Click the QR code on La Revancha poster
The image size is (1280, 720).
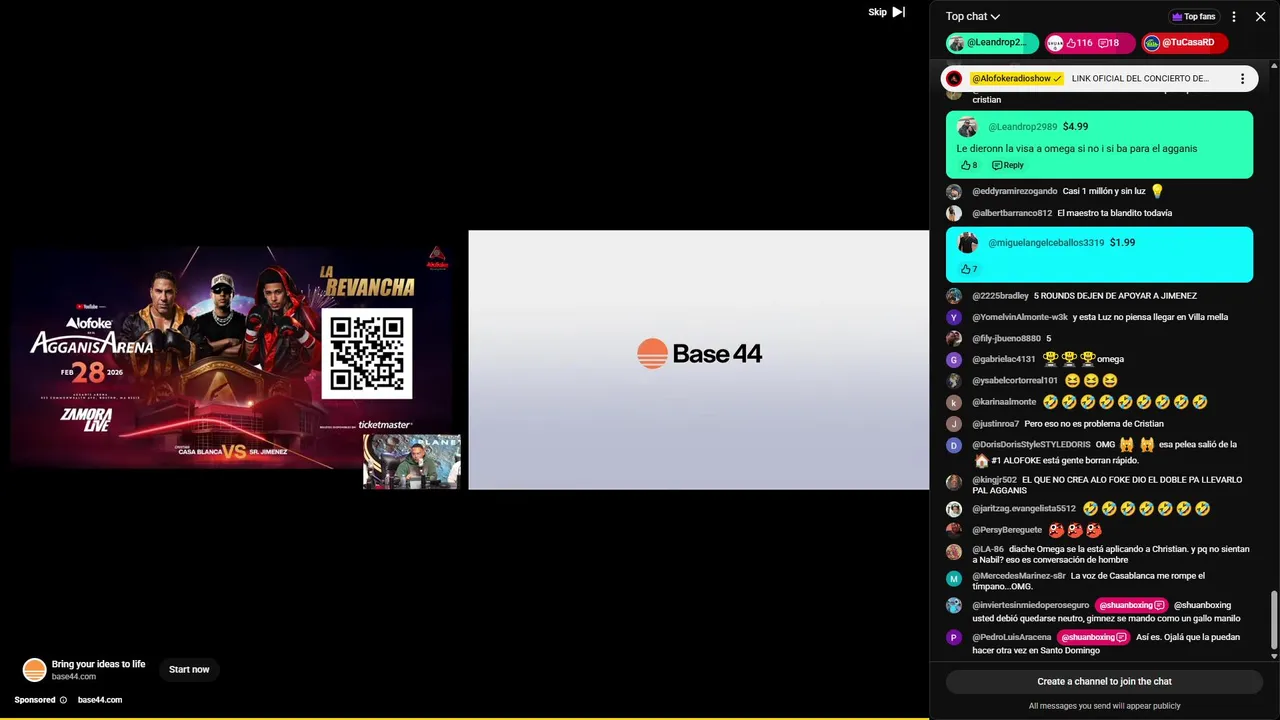(366, 354)
